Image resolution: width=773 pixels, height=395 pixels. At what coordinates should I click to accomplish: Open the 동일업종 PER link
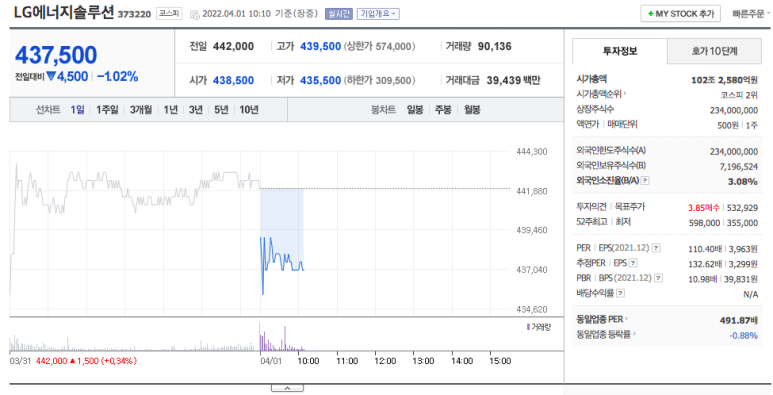click(x=602, y=319)
